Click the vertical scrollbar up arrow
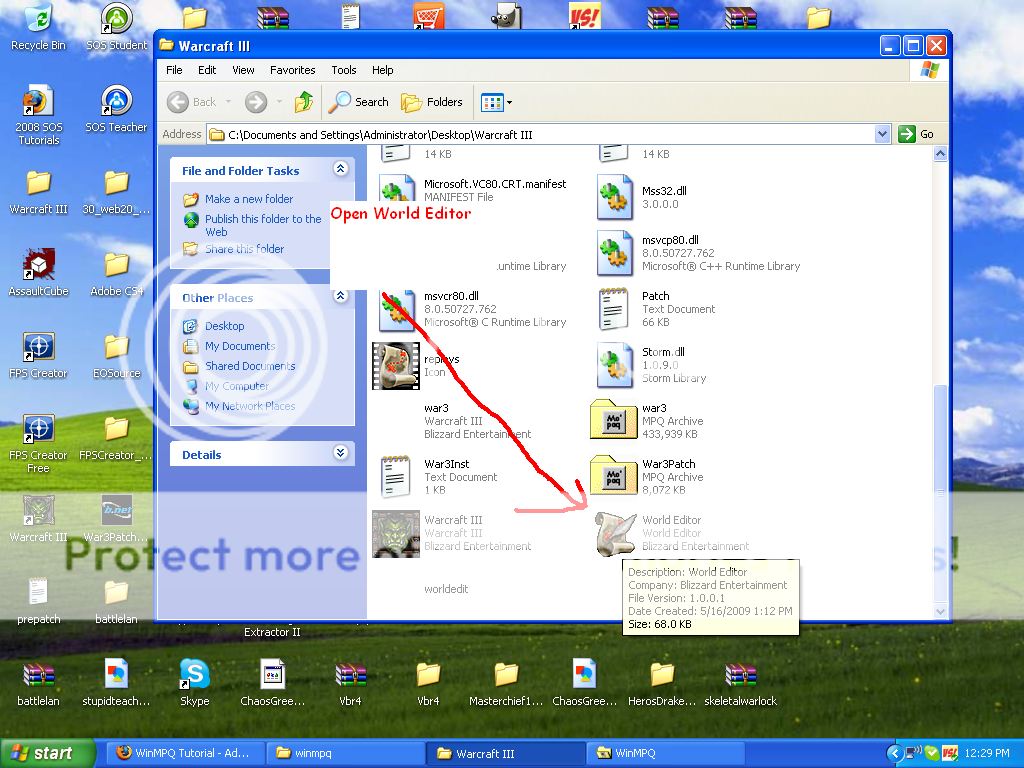The width and height of the screenshot is (1024, 768). (x=940, y=154)
